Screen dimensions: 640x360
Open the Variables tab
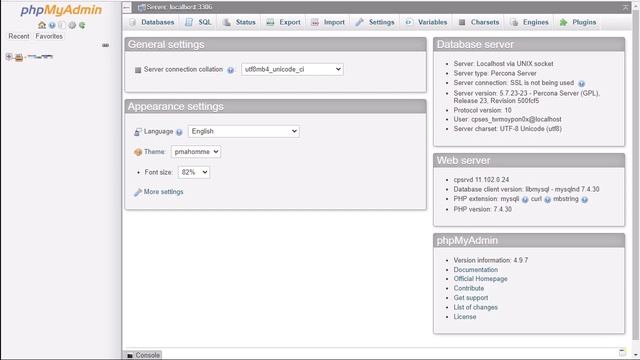[x=426, y=22]
